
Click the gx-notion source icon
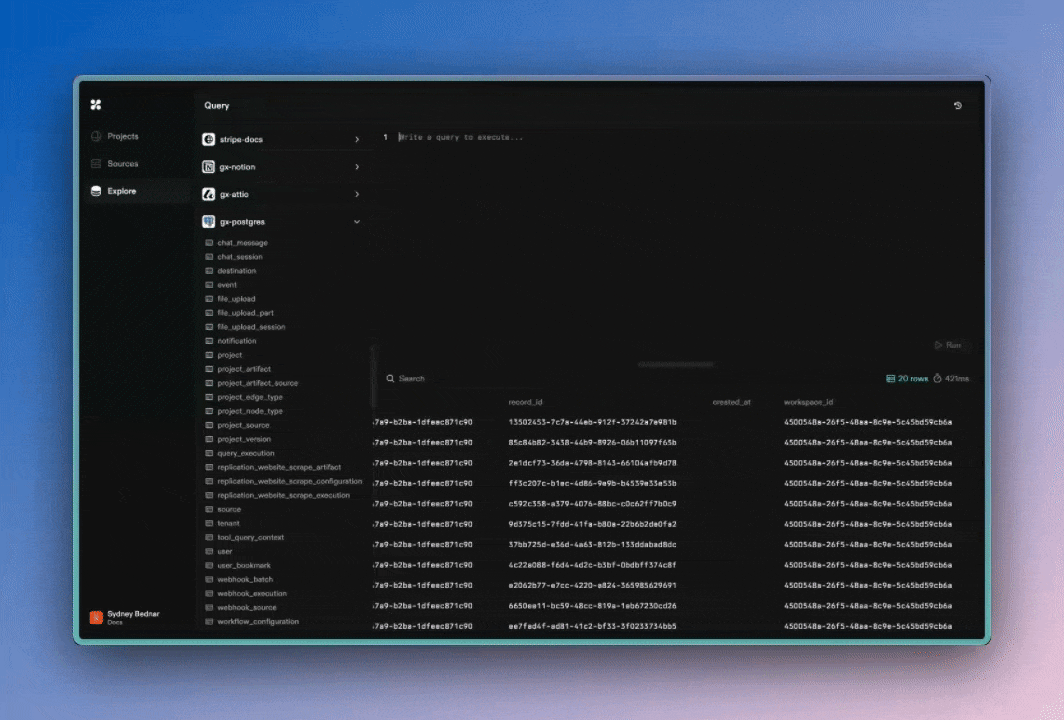(208, 167)
